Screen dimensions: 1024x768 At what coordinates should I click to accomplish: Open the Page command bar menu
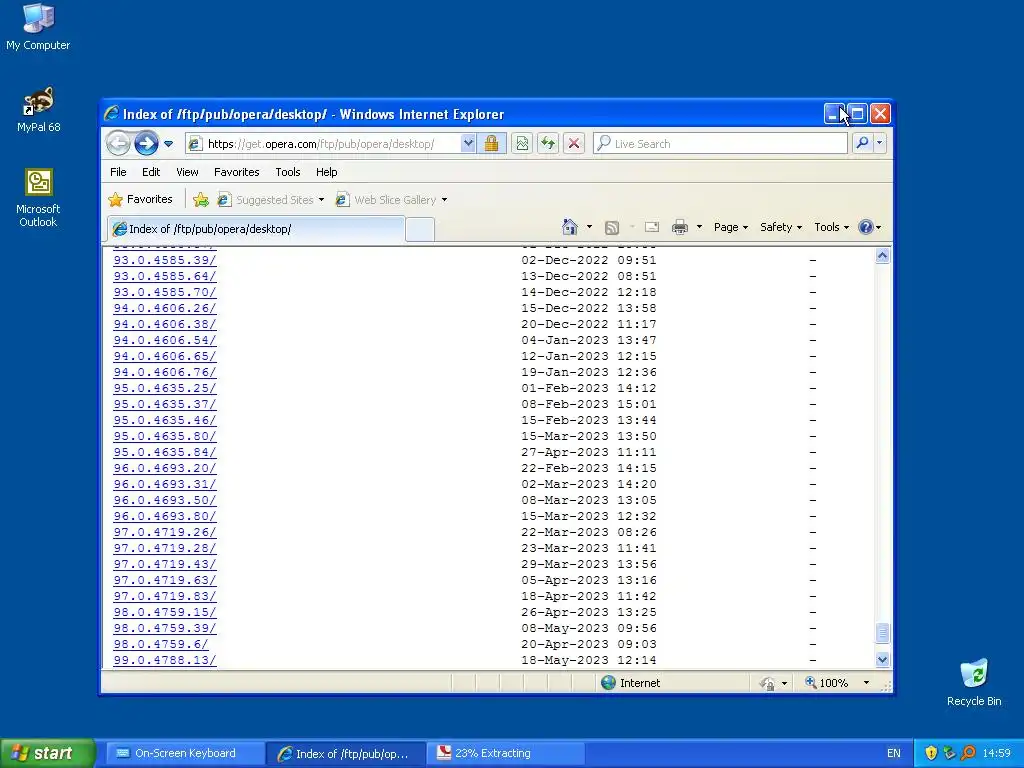click(731, 227)
